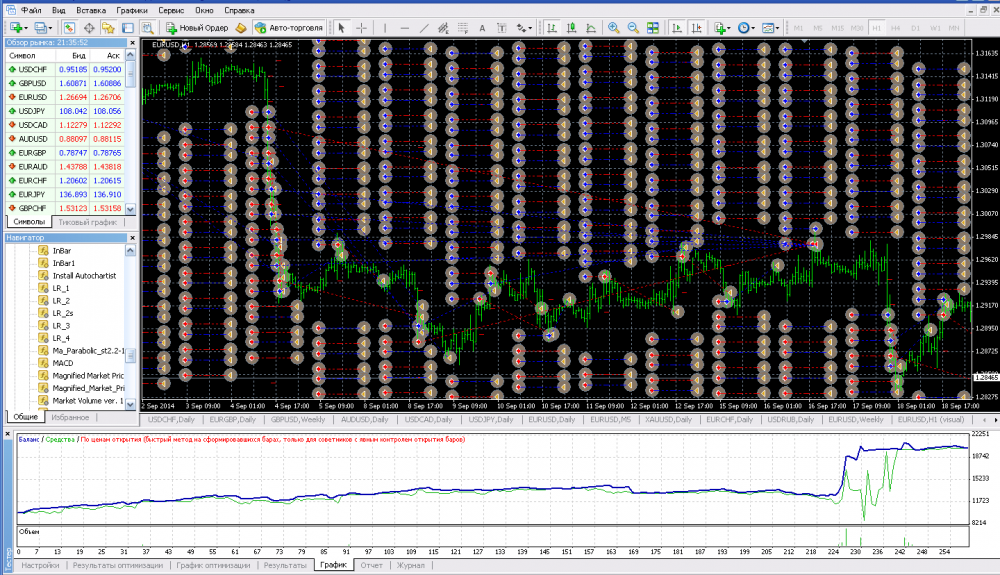Zoom in on the chart
Screen dimensions: 1000x575
pyautogui.click(x=614, y=27)
